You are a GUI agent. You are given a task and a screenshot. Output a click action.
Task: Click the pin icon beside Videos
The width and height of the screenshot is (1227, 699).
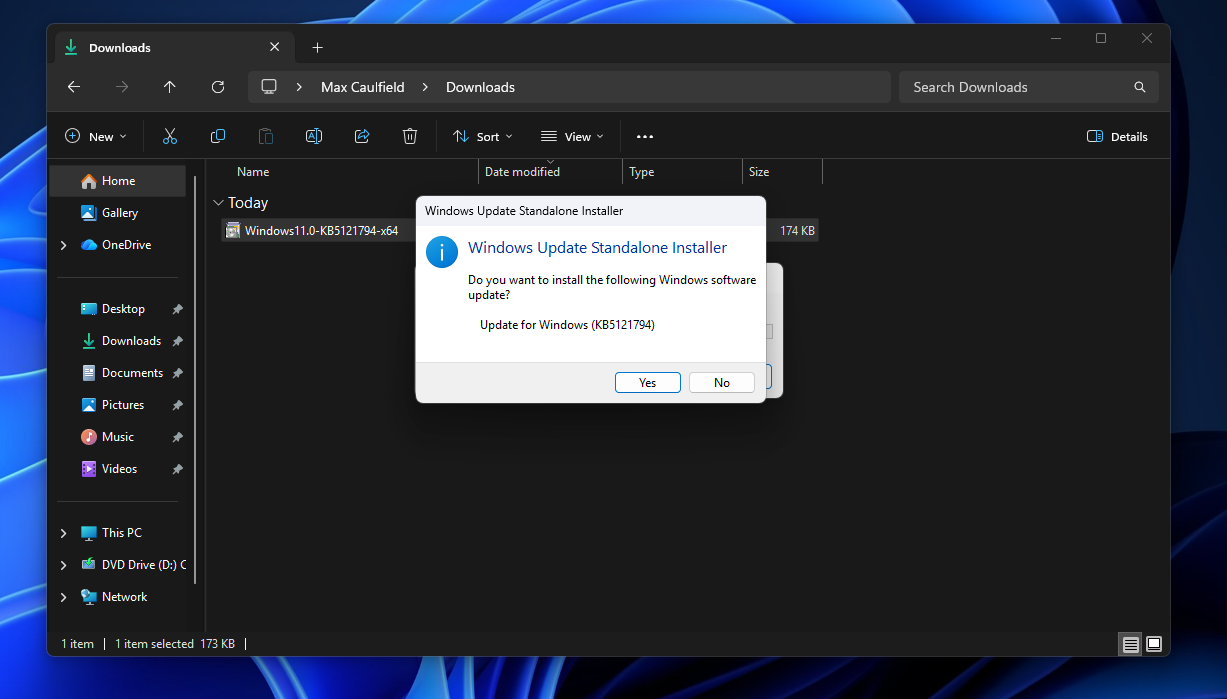coord(177,469)
